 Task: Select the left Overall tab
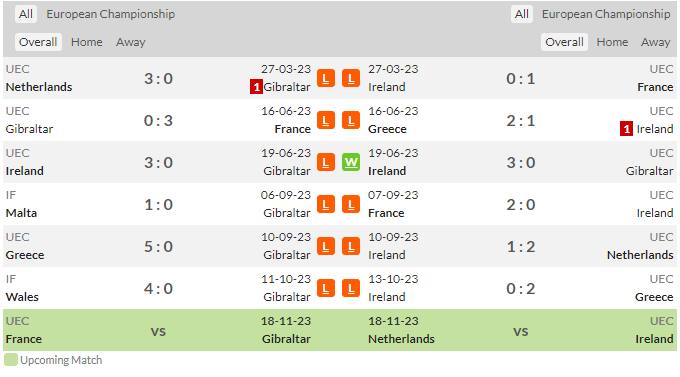point(38,42)
